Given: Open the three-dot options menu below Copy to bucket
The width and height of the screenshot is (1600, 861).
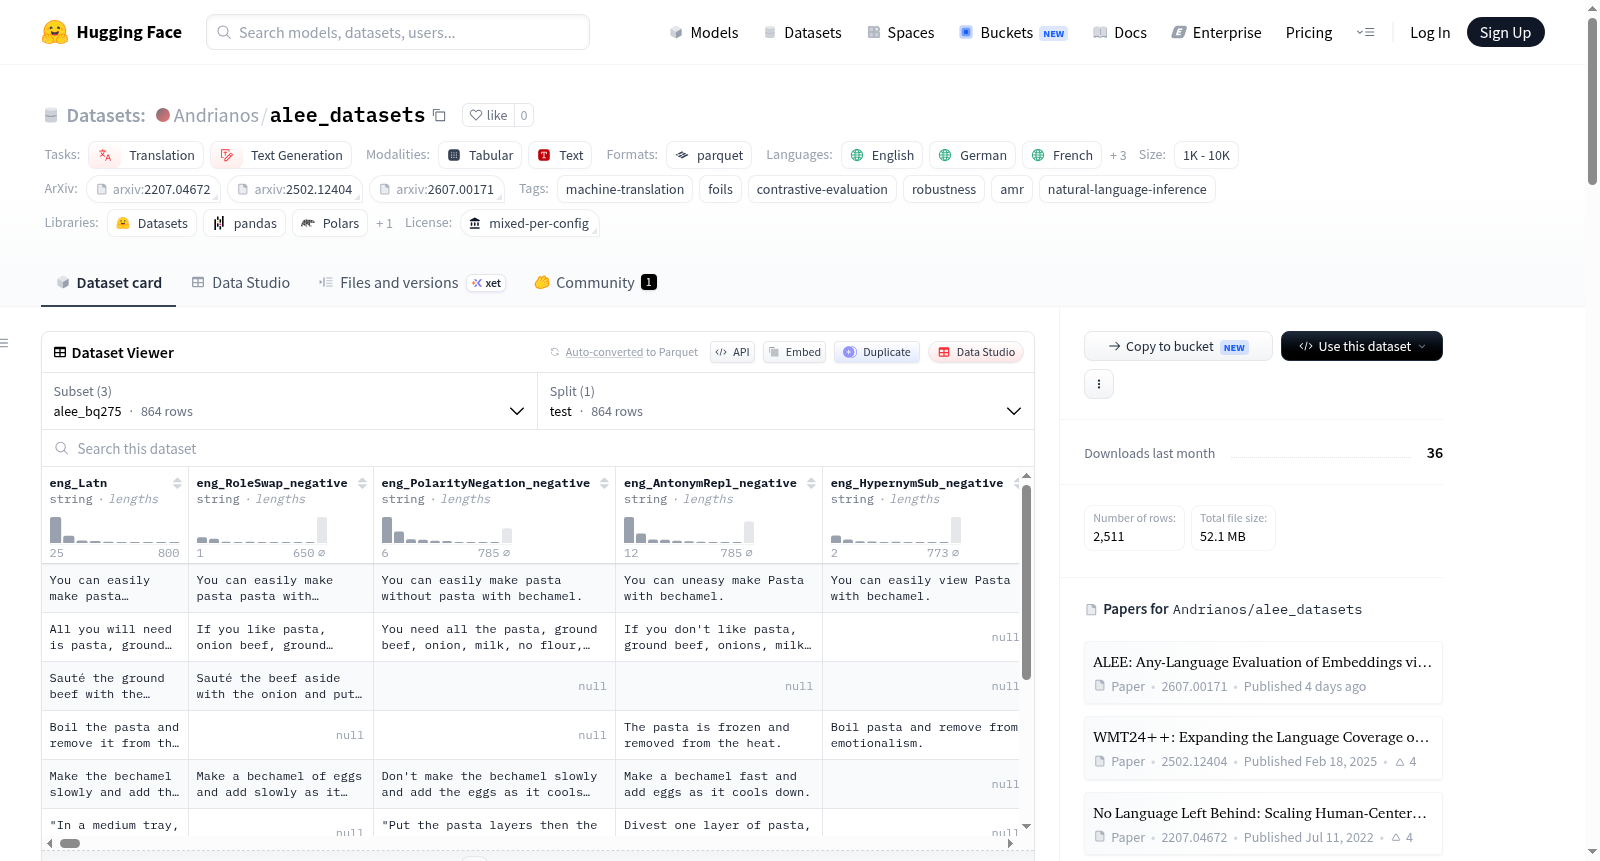Looking at the screenshot, I should pyautogui.click(x=1099, y=384).
